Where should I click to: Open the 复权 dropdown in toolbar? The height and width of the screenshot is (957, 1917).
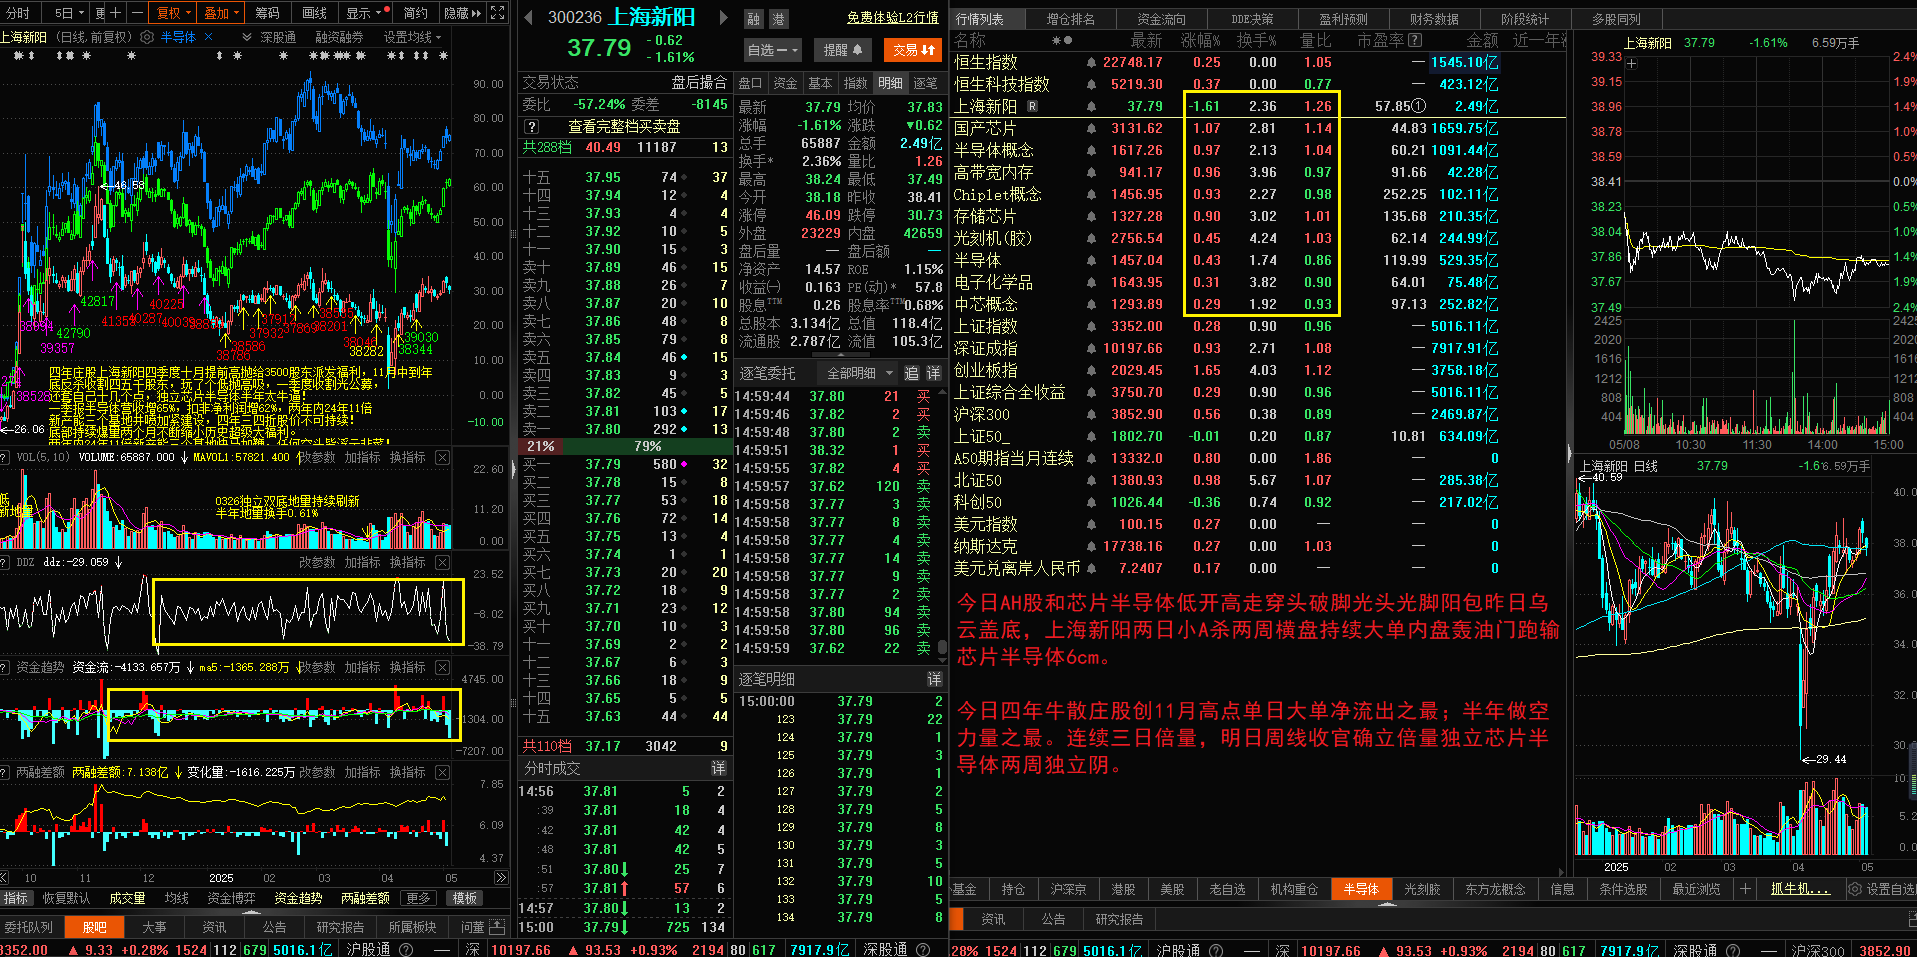tap(173, 13)
